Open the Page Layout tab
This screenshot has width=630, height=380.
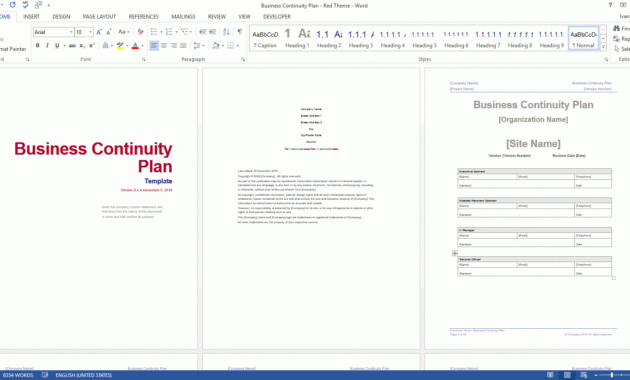click(x=99, y=16)
